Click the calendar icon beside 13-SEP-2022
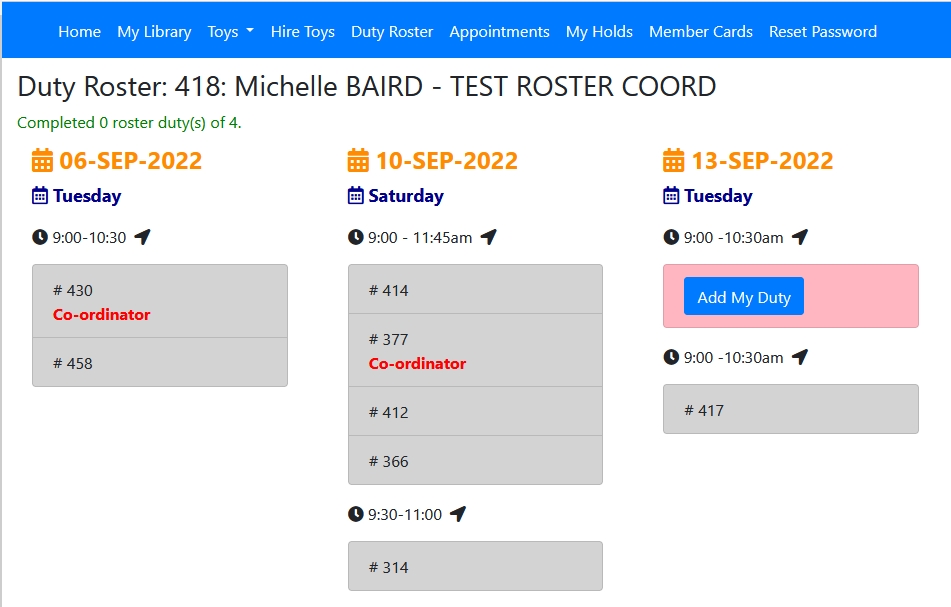The image size is (951, 607). tap(674, 160)
